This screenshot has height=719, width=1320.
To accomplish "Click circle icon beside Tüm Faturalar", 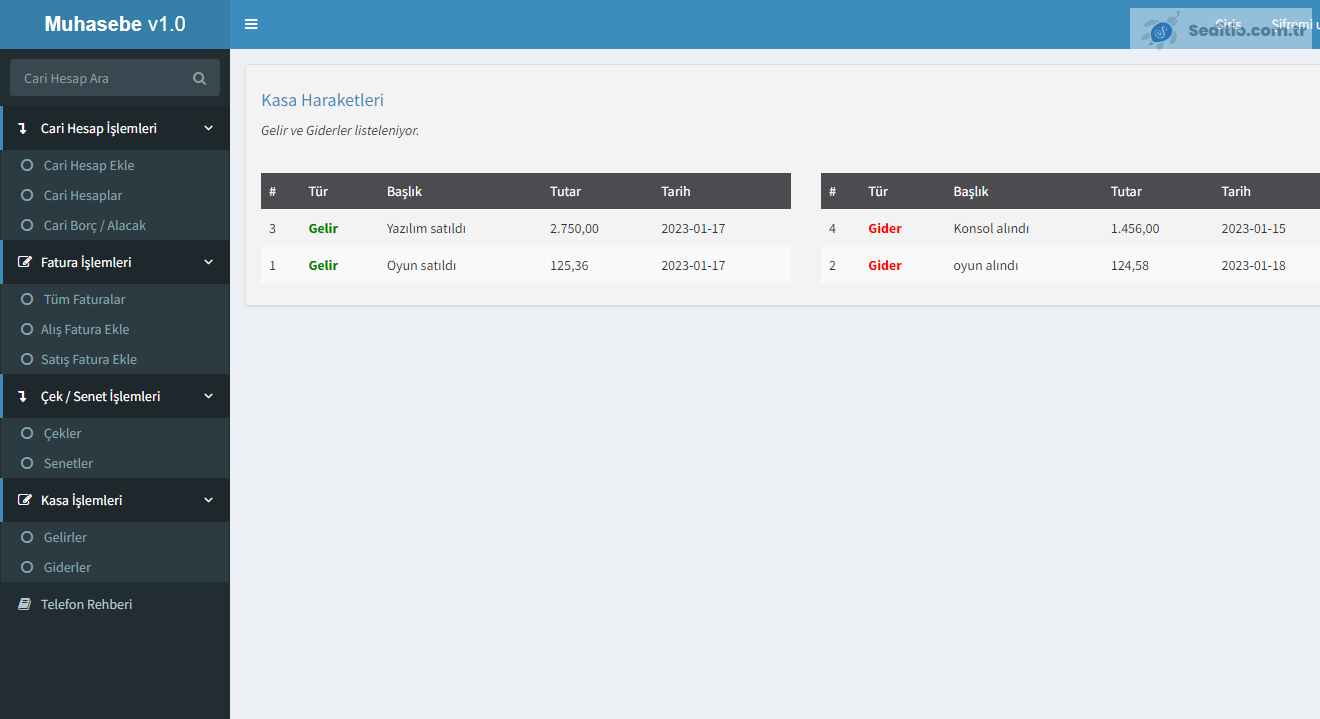I will pos(27,299).
